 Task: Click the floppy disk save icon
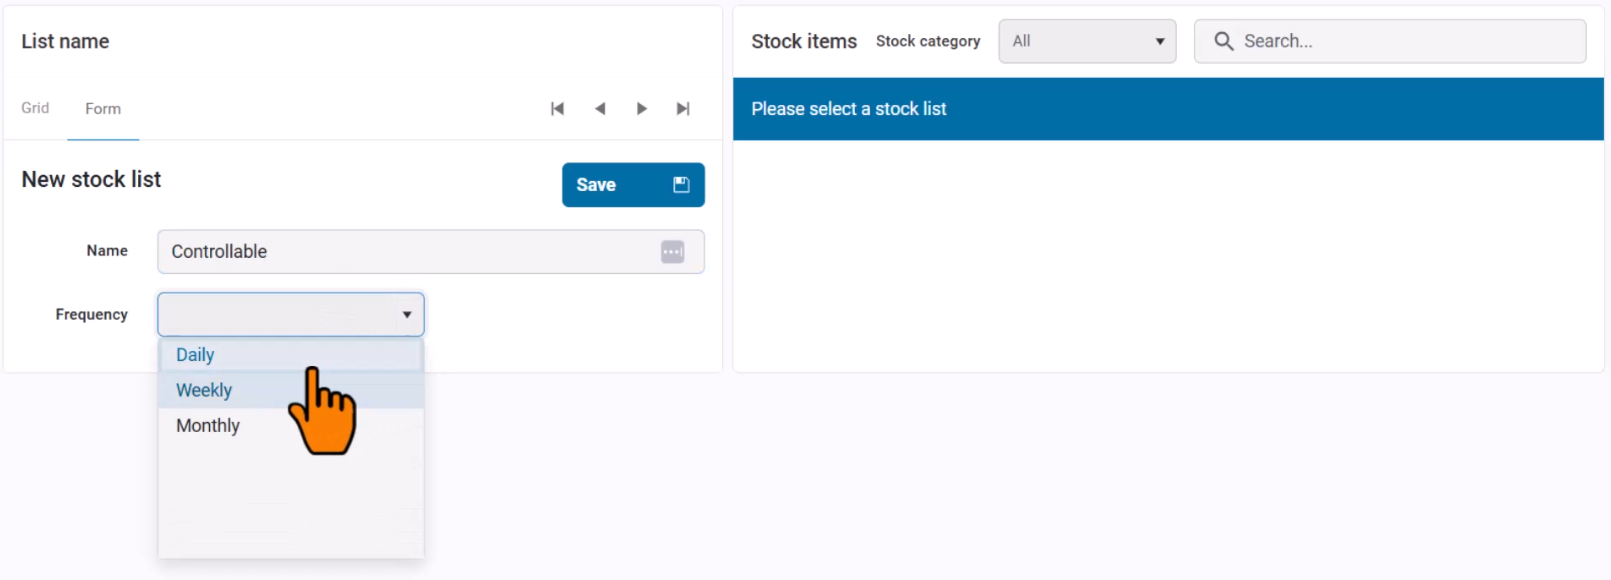tap(681, 185)
